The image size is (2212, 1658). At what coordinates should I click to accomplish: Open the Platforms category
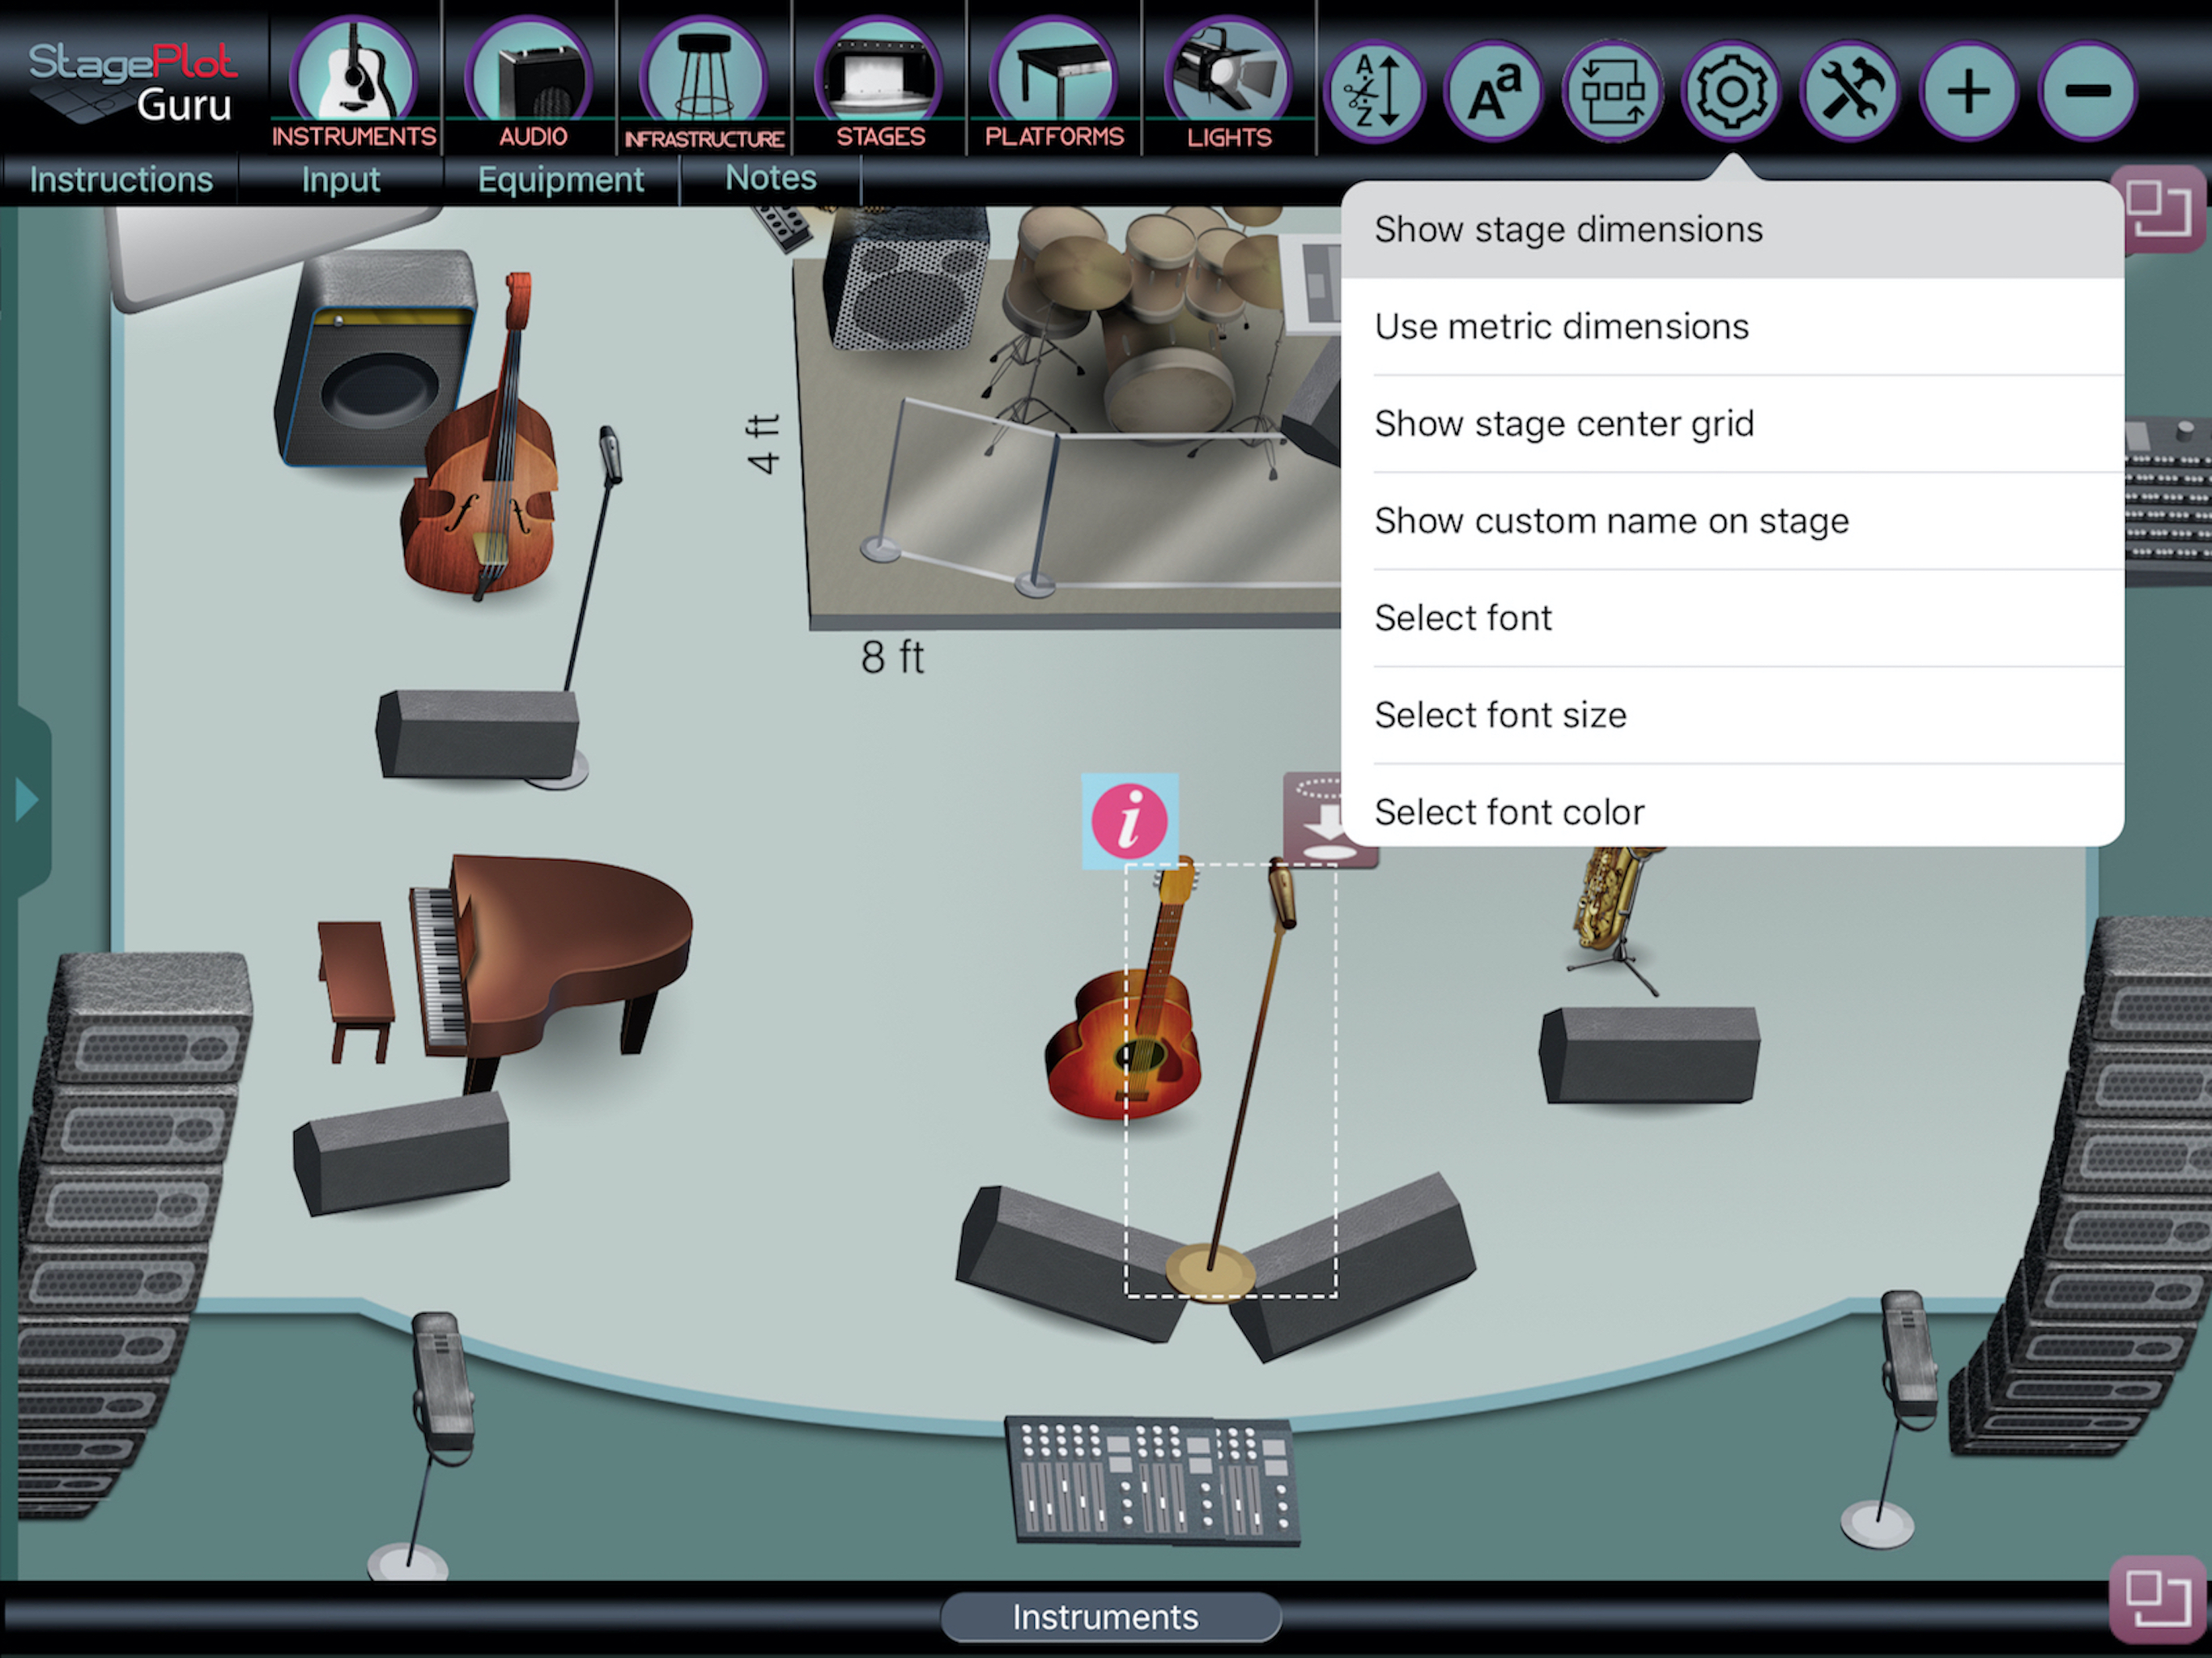click(1054, 82)
